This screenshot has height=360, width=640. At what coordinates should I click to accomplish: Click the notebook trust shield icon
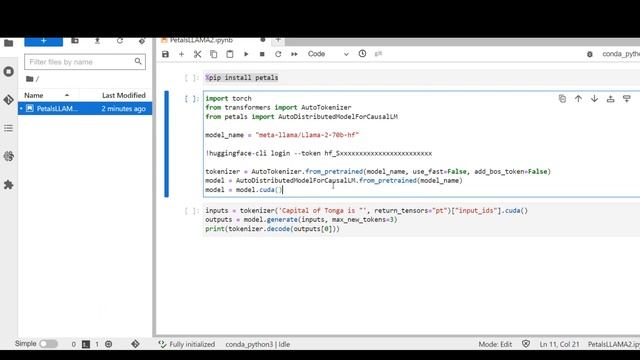(x=526, y=344)
